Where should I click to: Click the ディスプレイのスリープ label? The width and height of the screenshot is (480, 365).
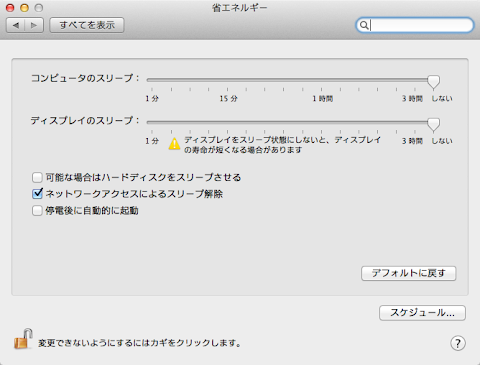coord(85,121)
